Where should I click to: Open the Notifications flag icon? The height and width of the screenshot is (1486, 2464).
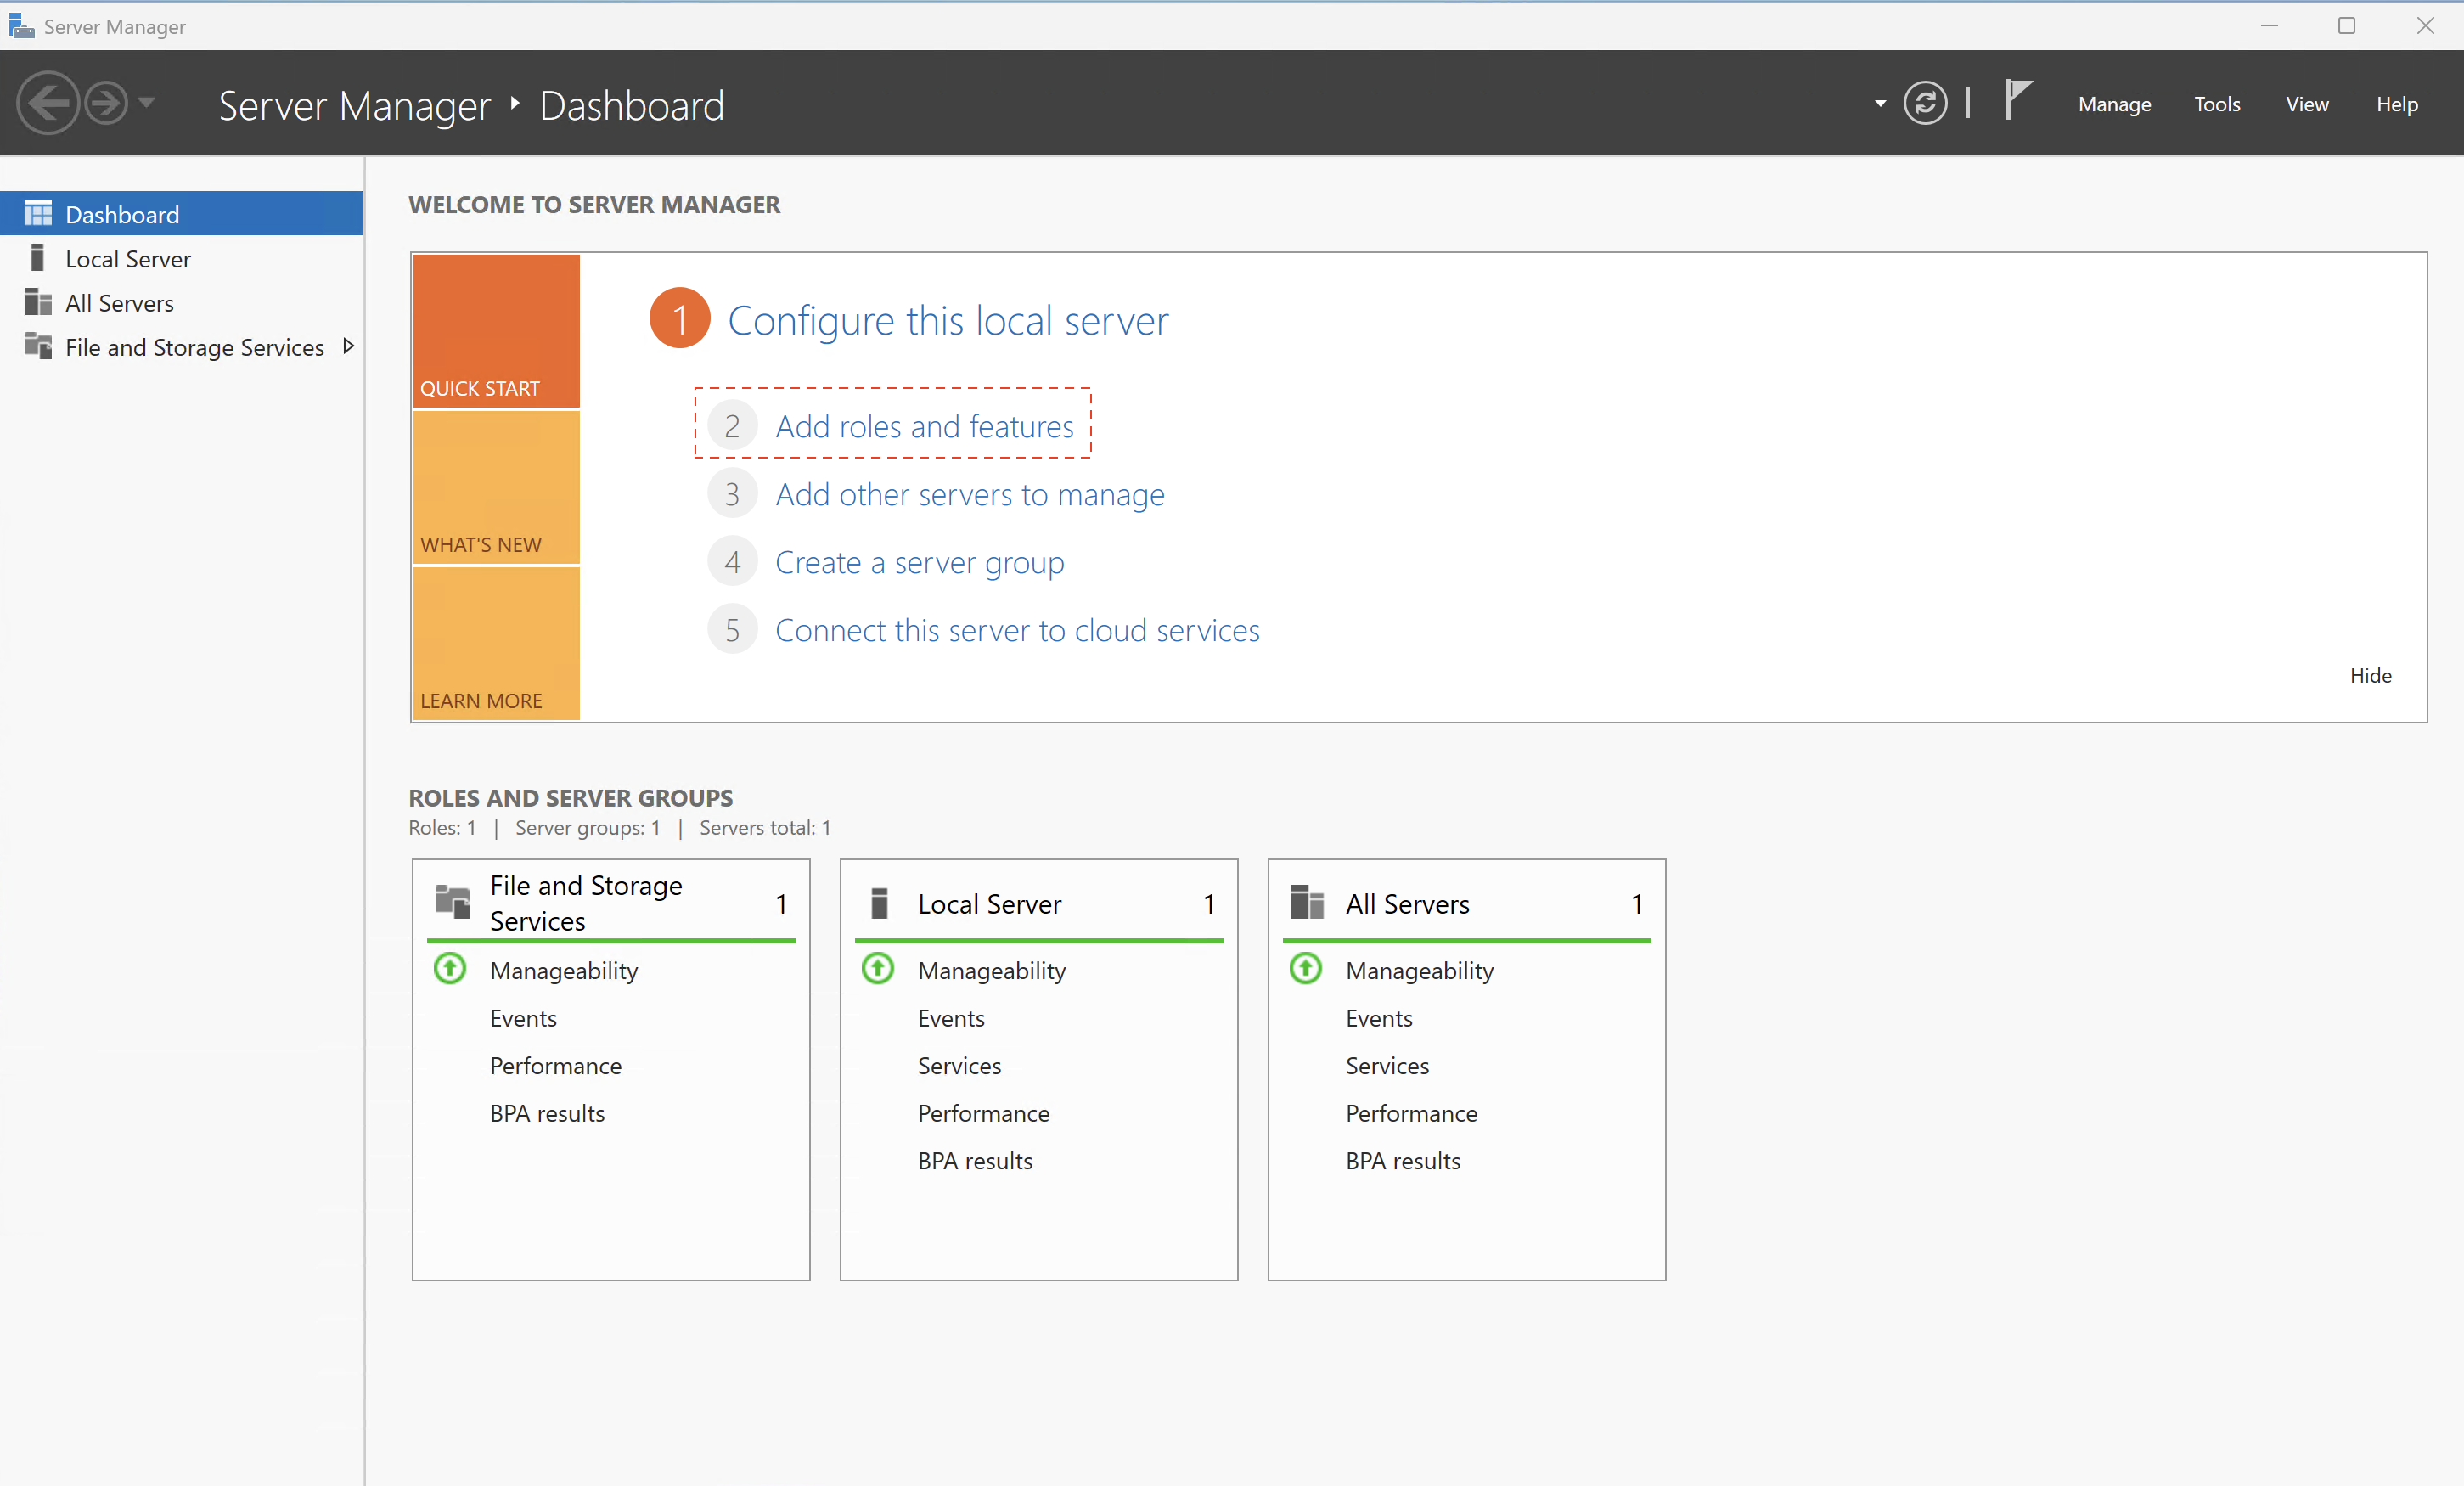(2017, 101)
